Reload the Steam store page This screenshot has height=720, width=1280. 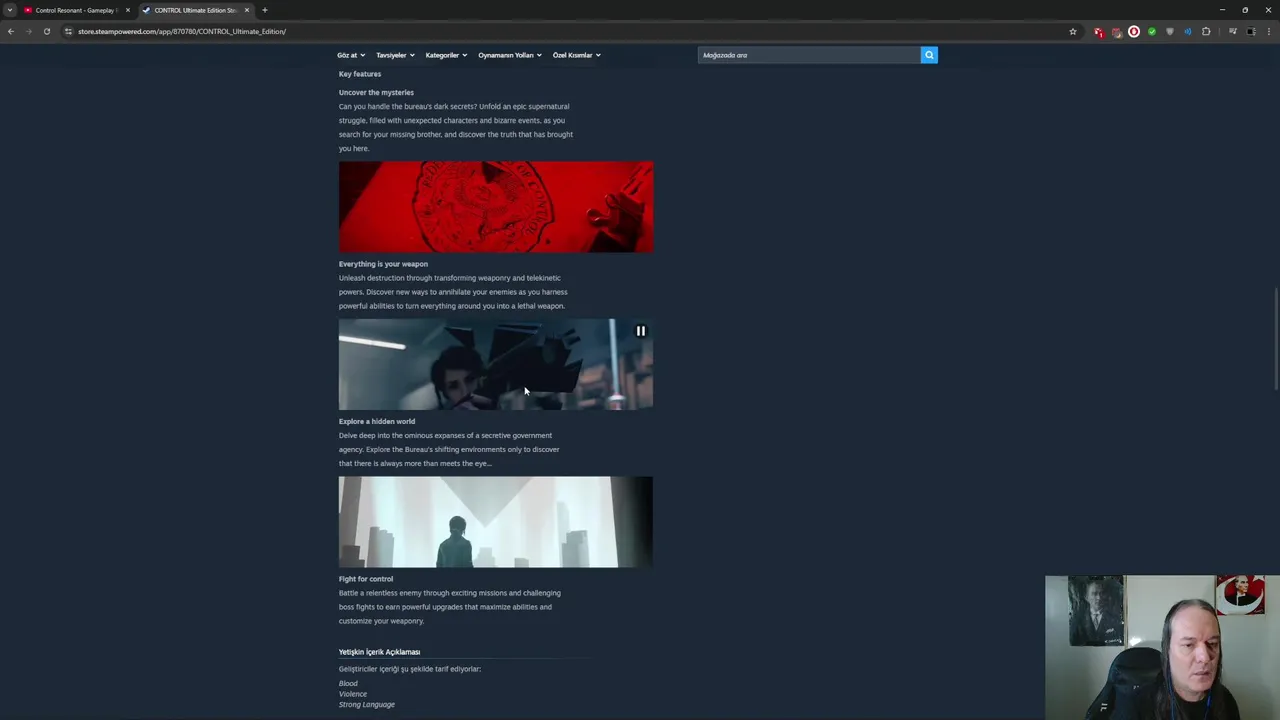(x=46, y=31)
